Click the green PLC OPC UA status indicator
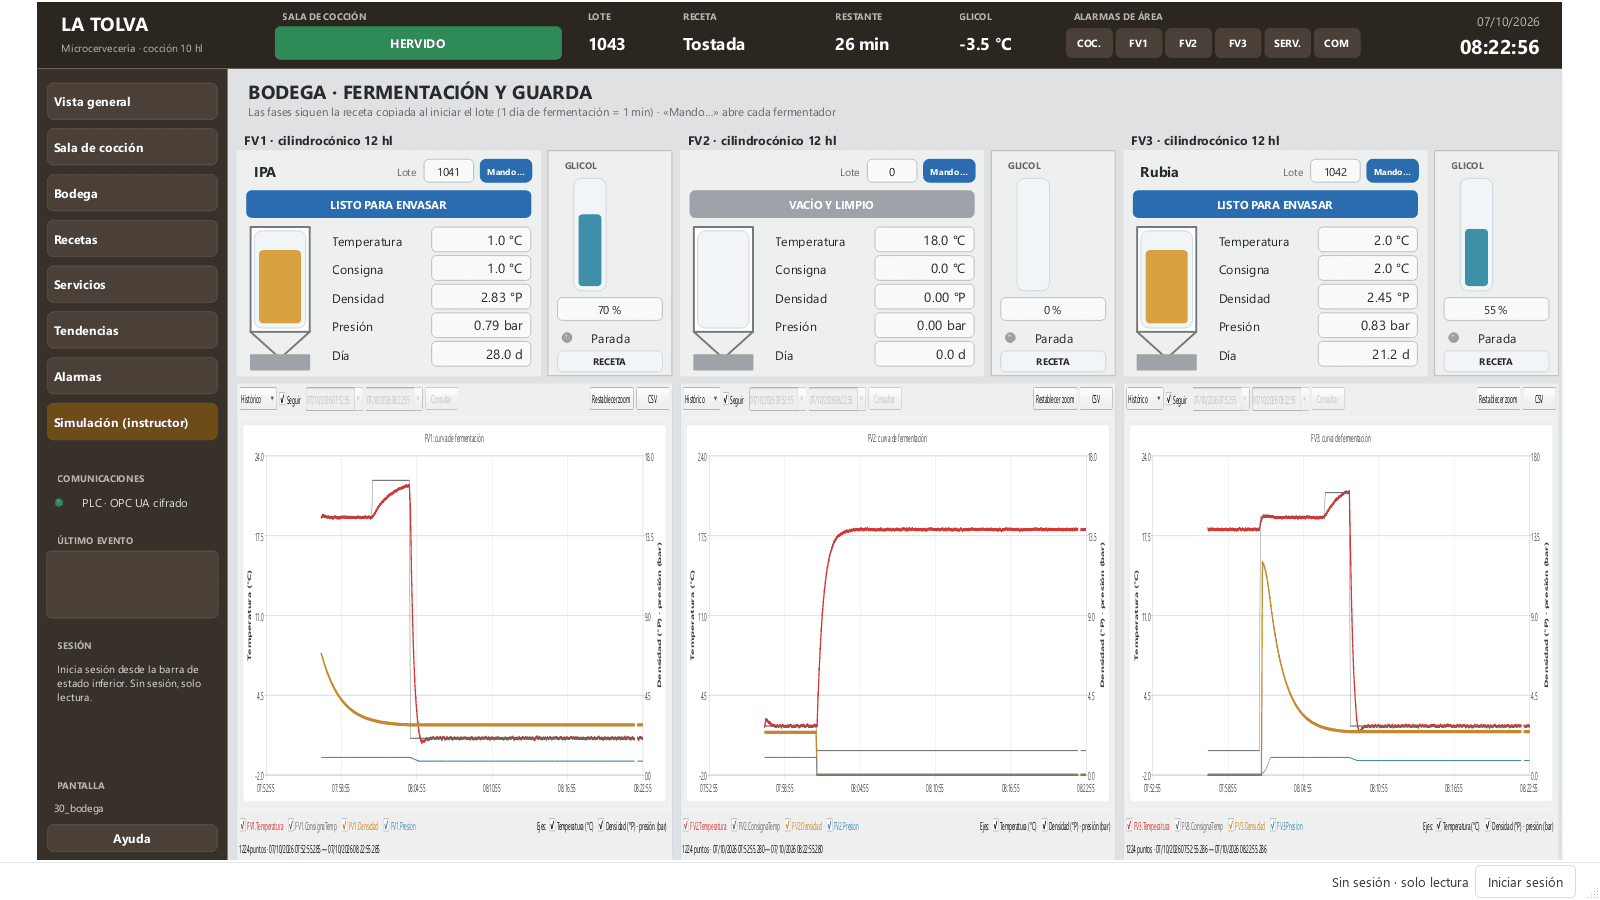This screenshot has width=1600, height=900. point(59,503)
